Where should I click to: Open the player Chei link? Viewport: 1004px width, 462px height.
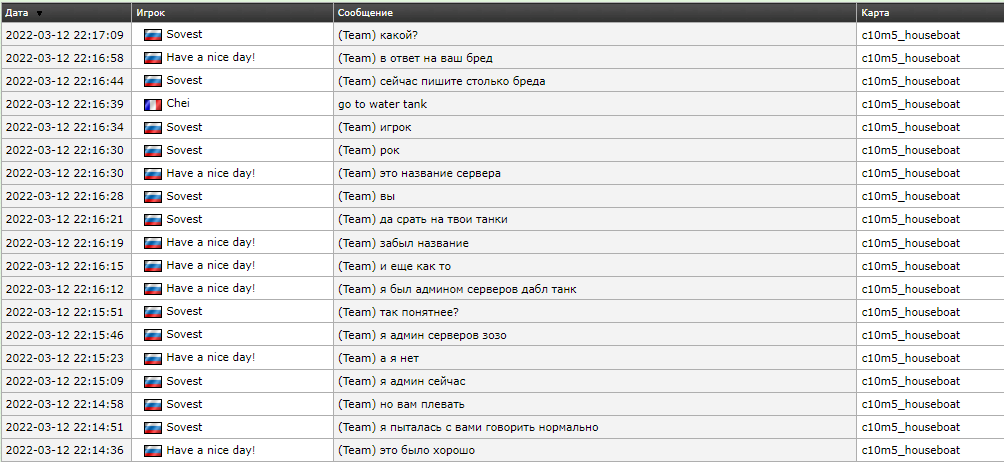tap(178, 104)
